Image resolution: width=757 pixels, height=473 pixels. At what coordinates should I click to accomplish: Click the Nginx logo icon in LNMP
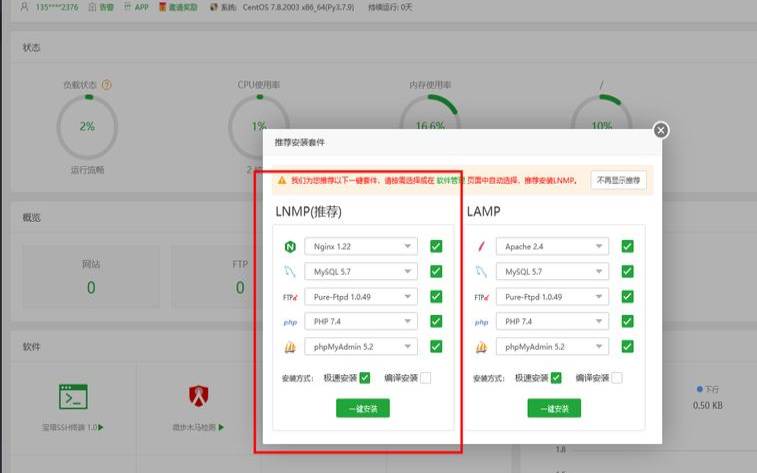click(290, 246)
